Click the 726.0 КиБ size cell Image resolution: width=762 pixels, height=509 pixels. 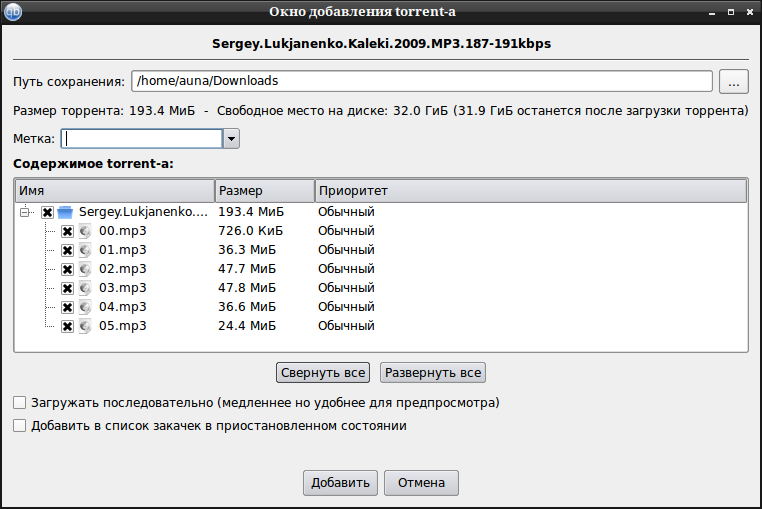tap(250, 231)
